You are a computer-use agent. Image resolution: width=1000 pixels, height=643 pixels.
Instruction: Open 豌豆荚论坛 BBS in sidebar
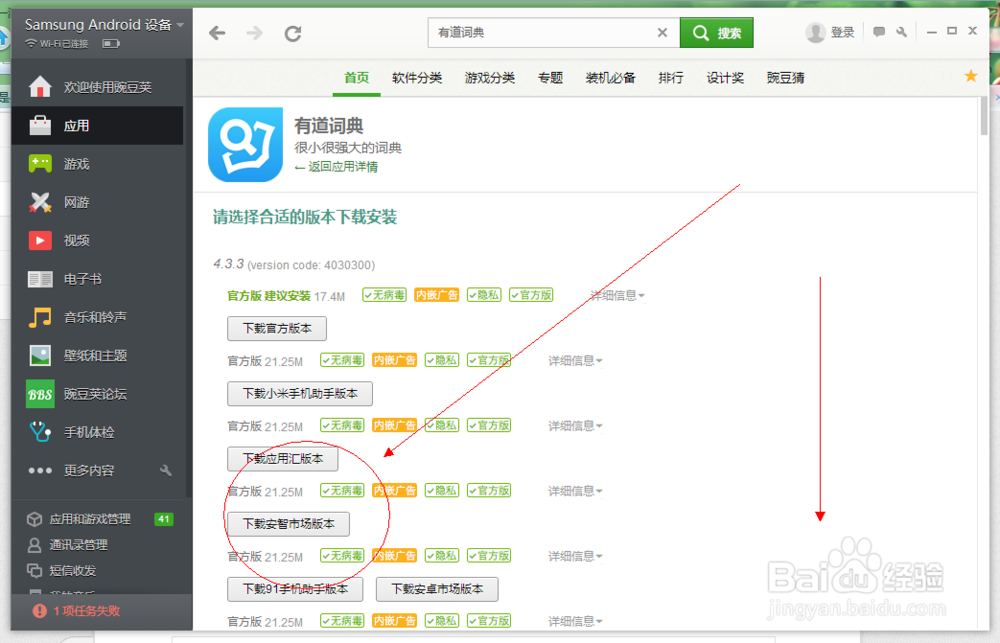click(x=97, y=394)
